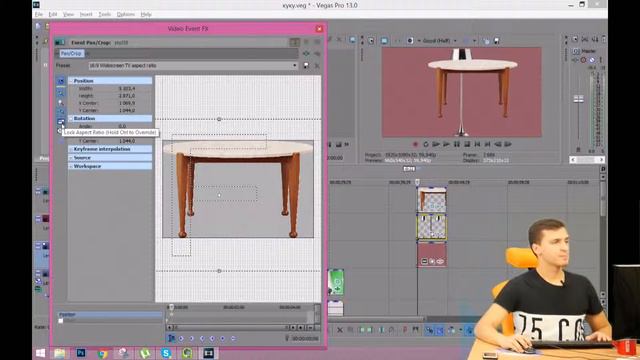Go to Next Keyframe button
Image resolution: width=640 pixels, height=360 pixels.
point(202,338)
